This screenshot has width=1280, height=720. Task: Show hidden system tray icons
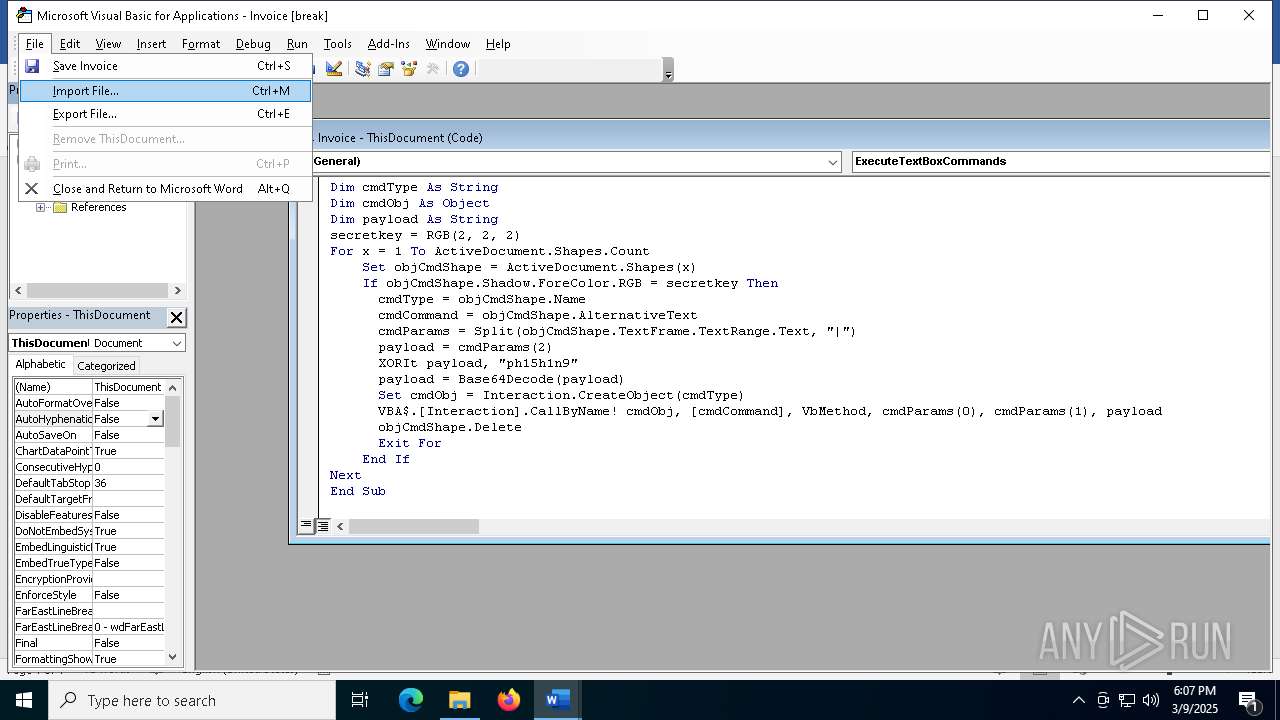pos(1079,700)
